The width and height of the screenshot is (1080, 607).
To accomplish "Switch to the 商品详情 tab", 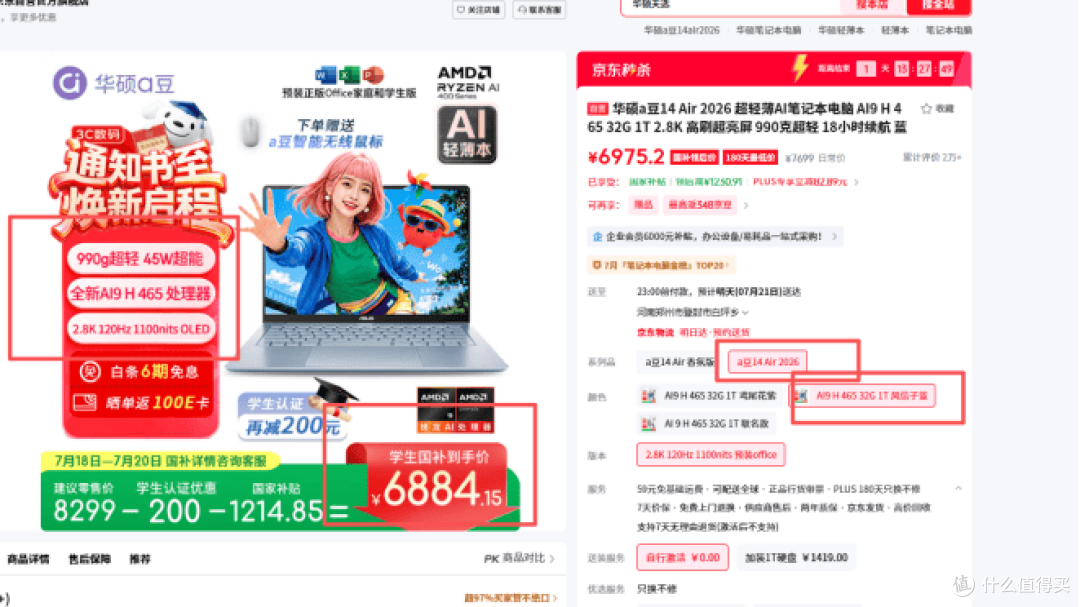I will coord(28,559).
